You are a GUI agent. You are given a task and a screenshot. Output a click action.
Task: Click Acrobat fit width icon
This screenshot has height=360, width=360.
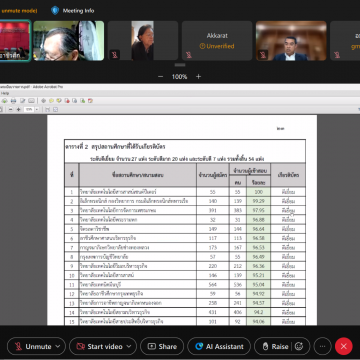pyautogui.click(x=47, y=109)
